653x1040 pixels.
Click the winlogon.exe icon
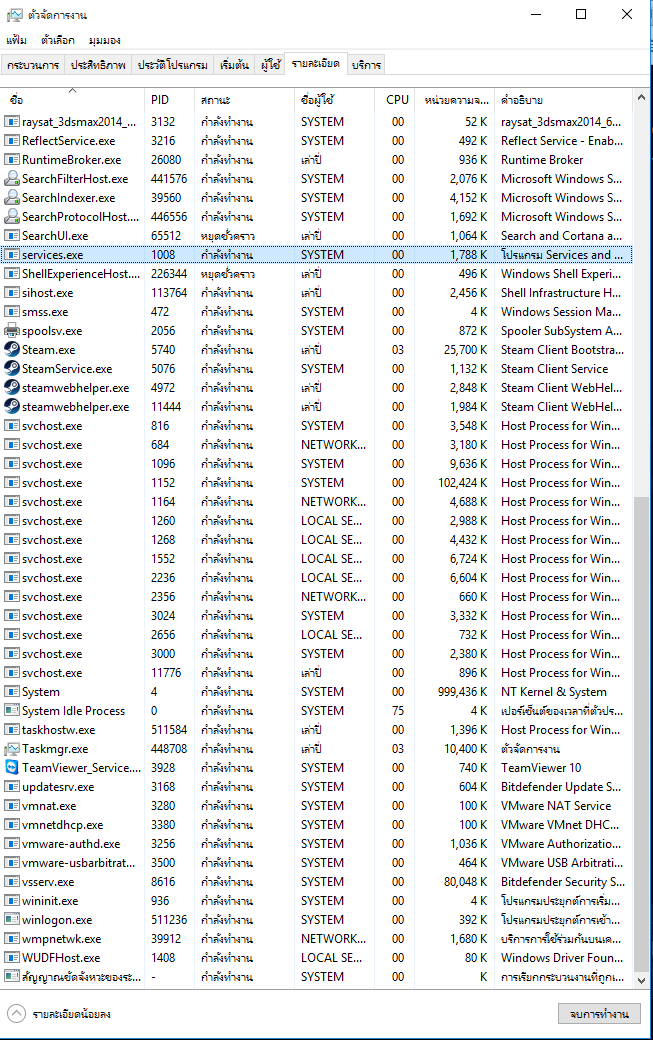point(12,920)
